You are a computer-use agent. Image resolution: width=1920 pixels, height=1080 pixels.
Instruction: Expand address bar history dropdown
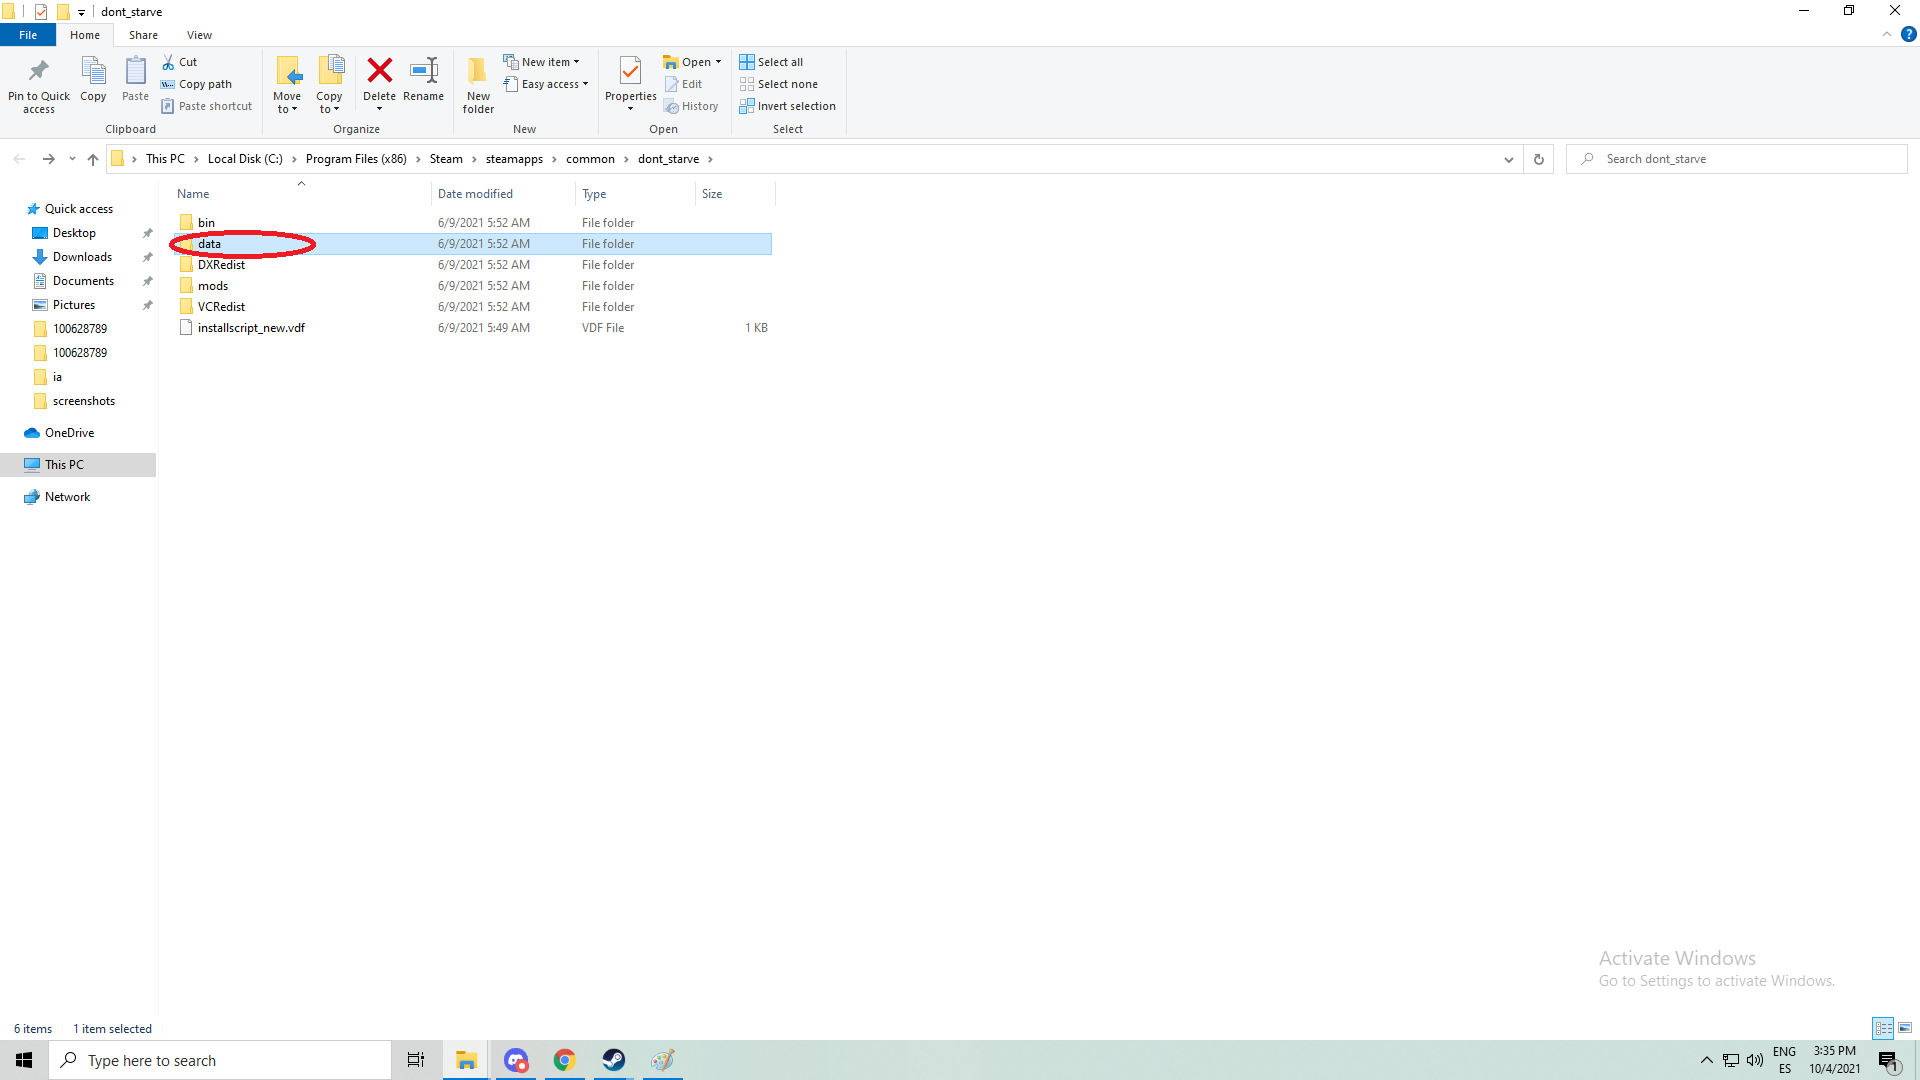(x=1509, y=159)
